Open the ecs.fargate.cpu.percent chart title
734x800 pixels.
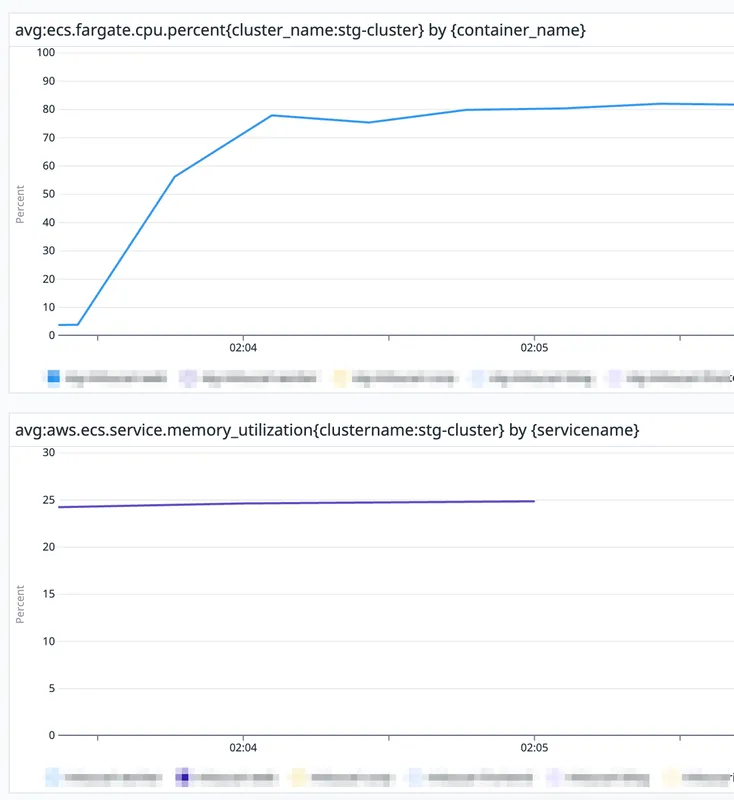[300, 31]
